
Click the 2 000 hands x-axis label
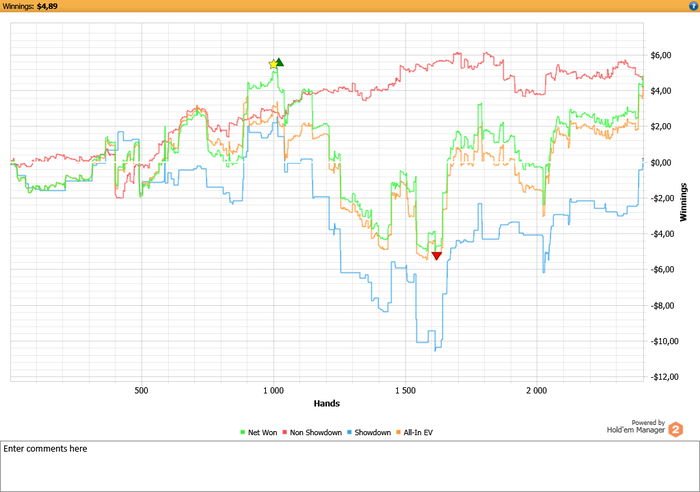[x=537, y=391]
